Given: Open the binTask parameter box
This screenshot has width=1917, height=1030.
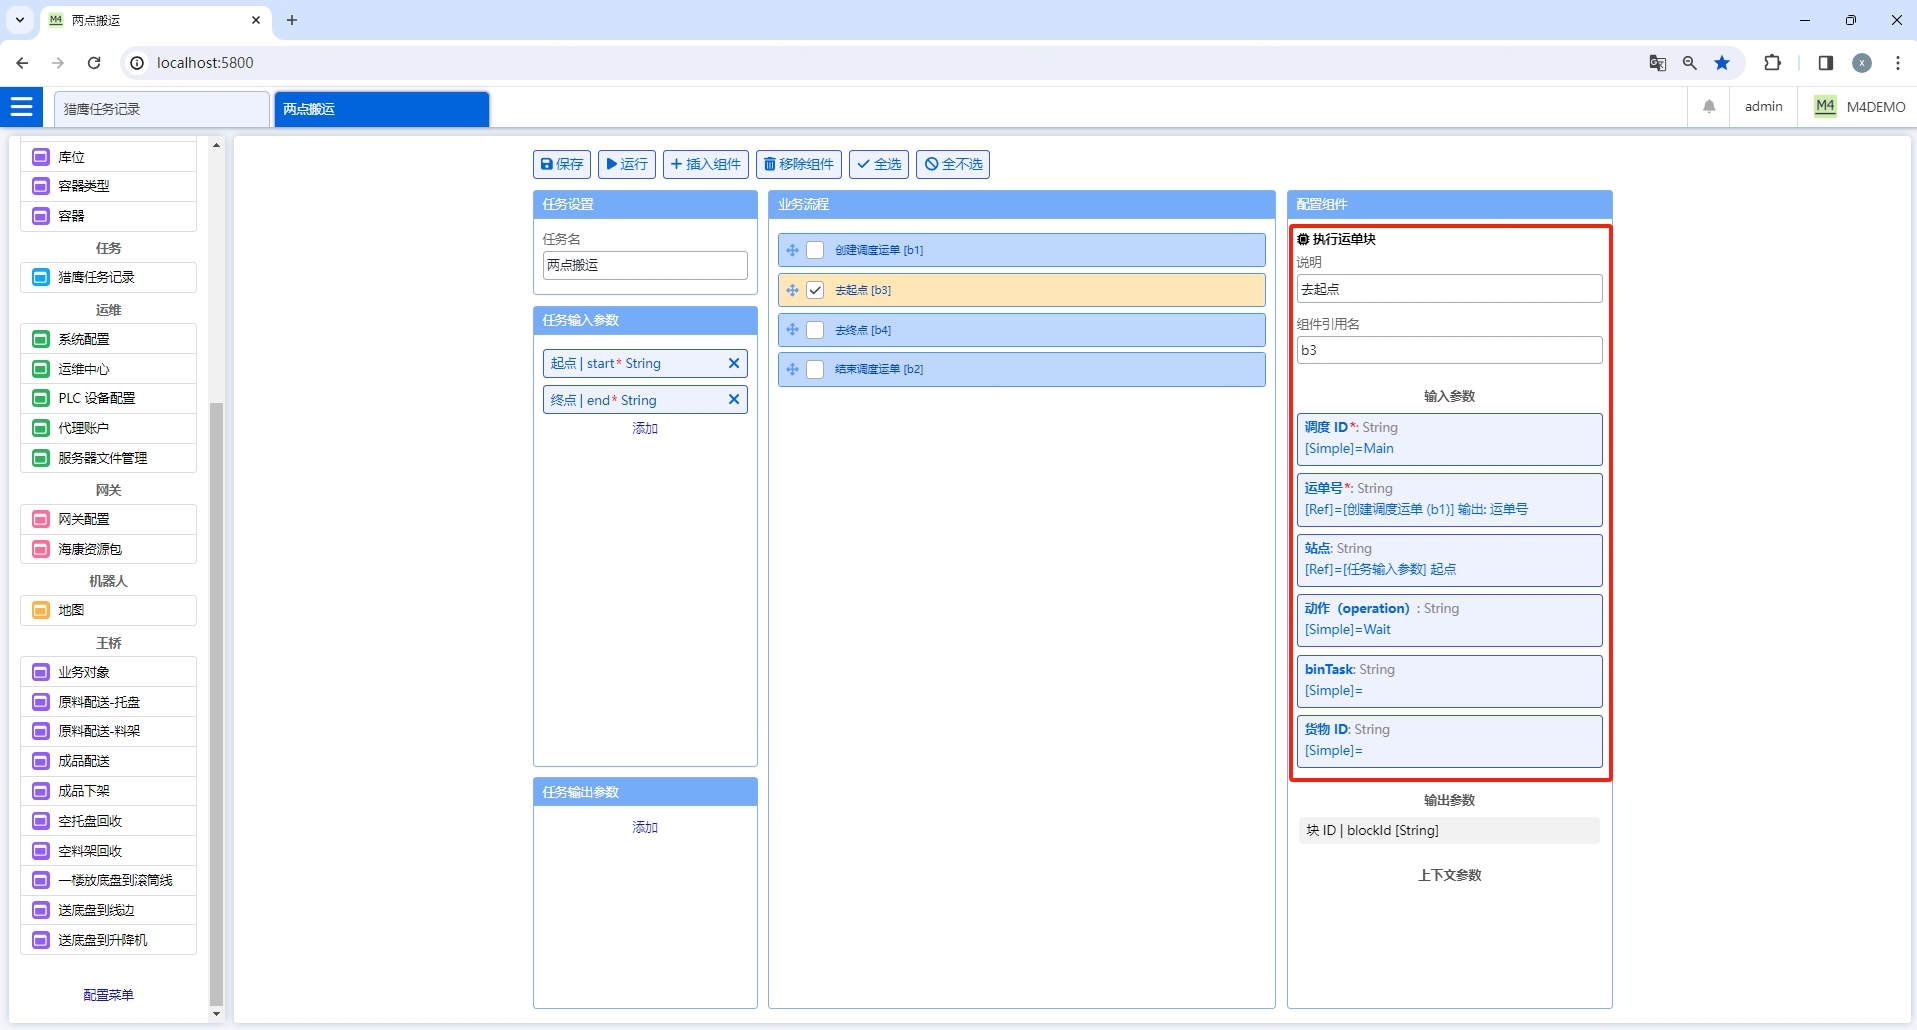Looking at the screenshot, I should point(1450,681).
